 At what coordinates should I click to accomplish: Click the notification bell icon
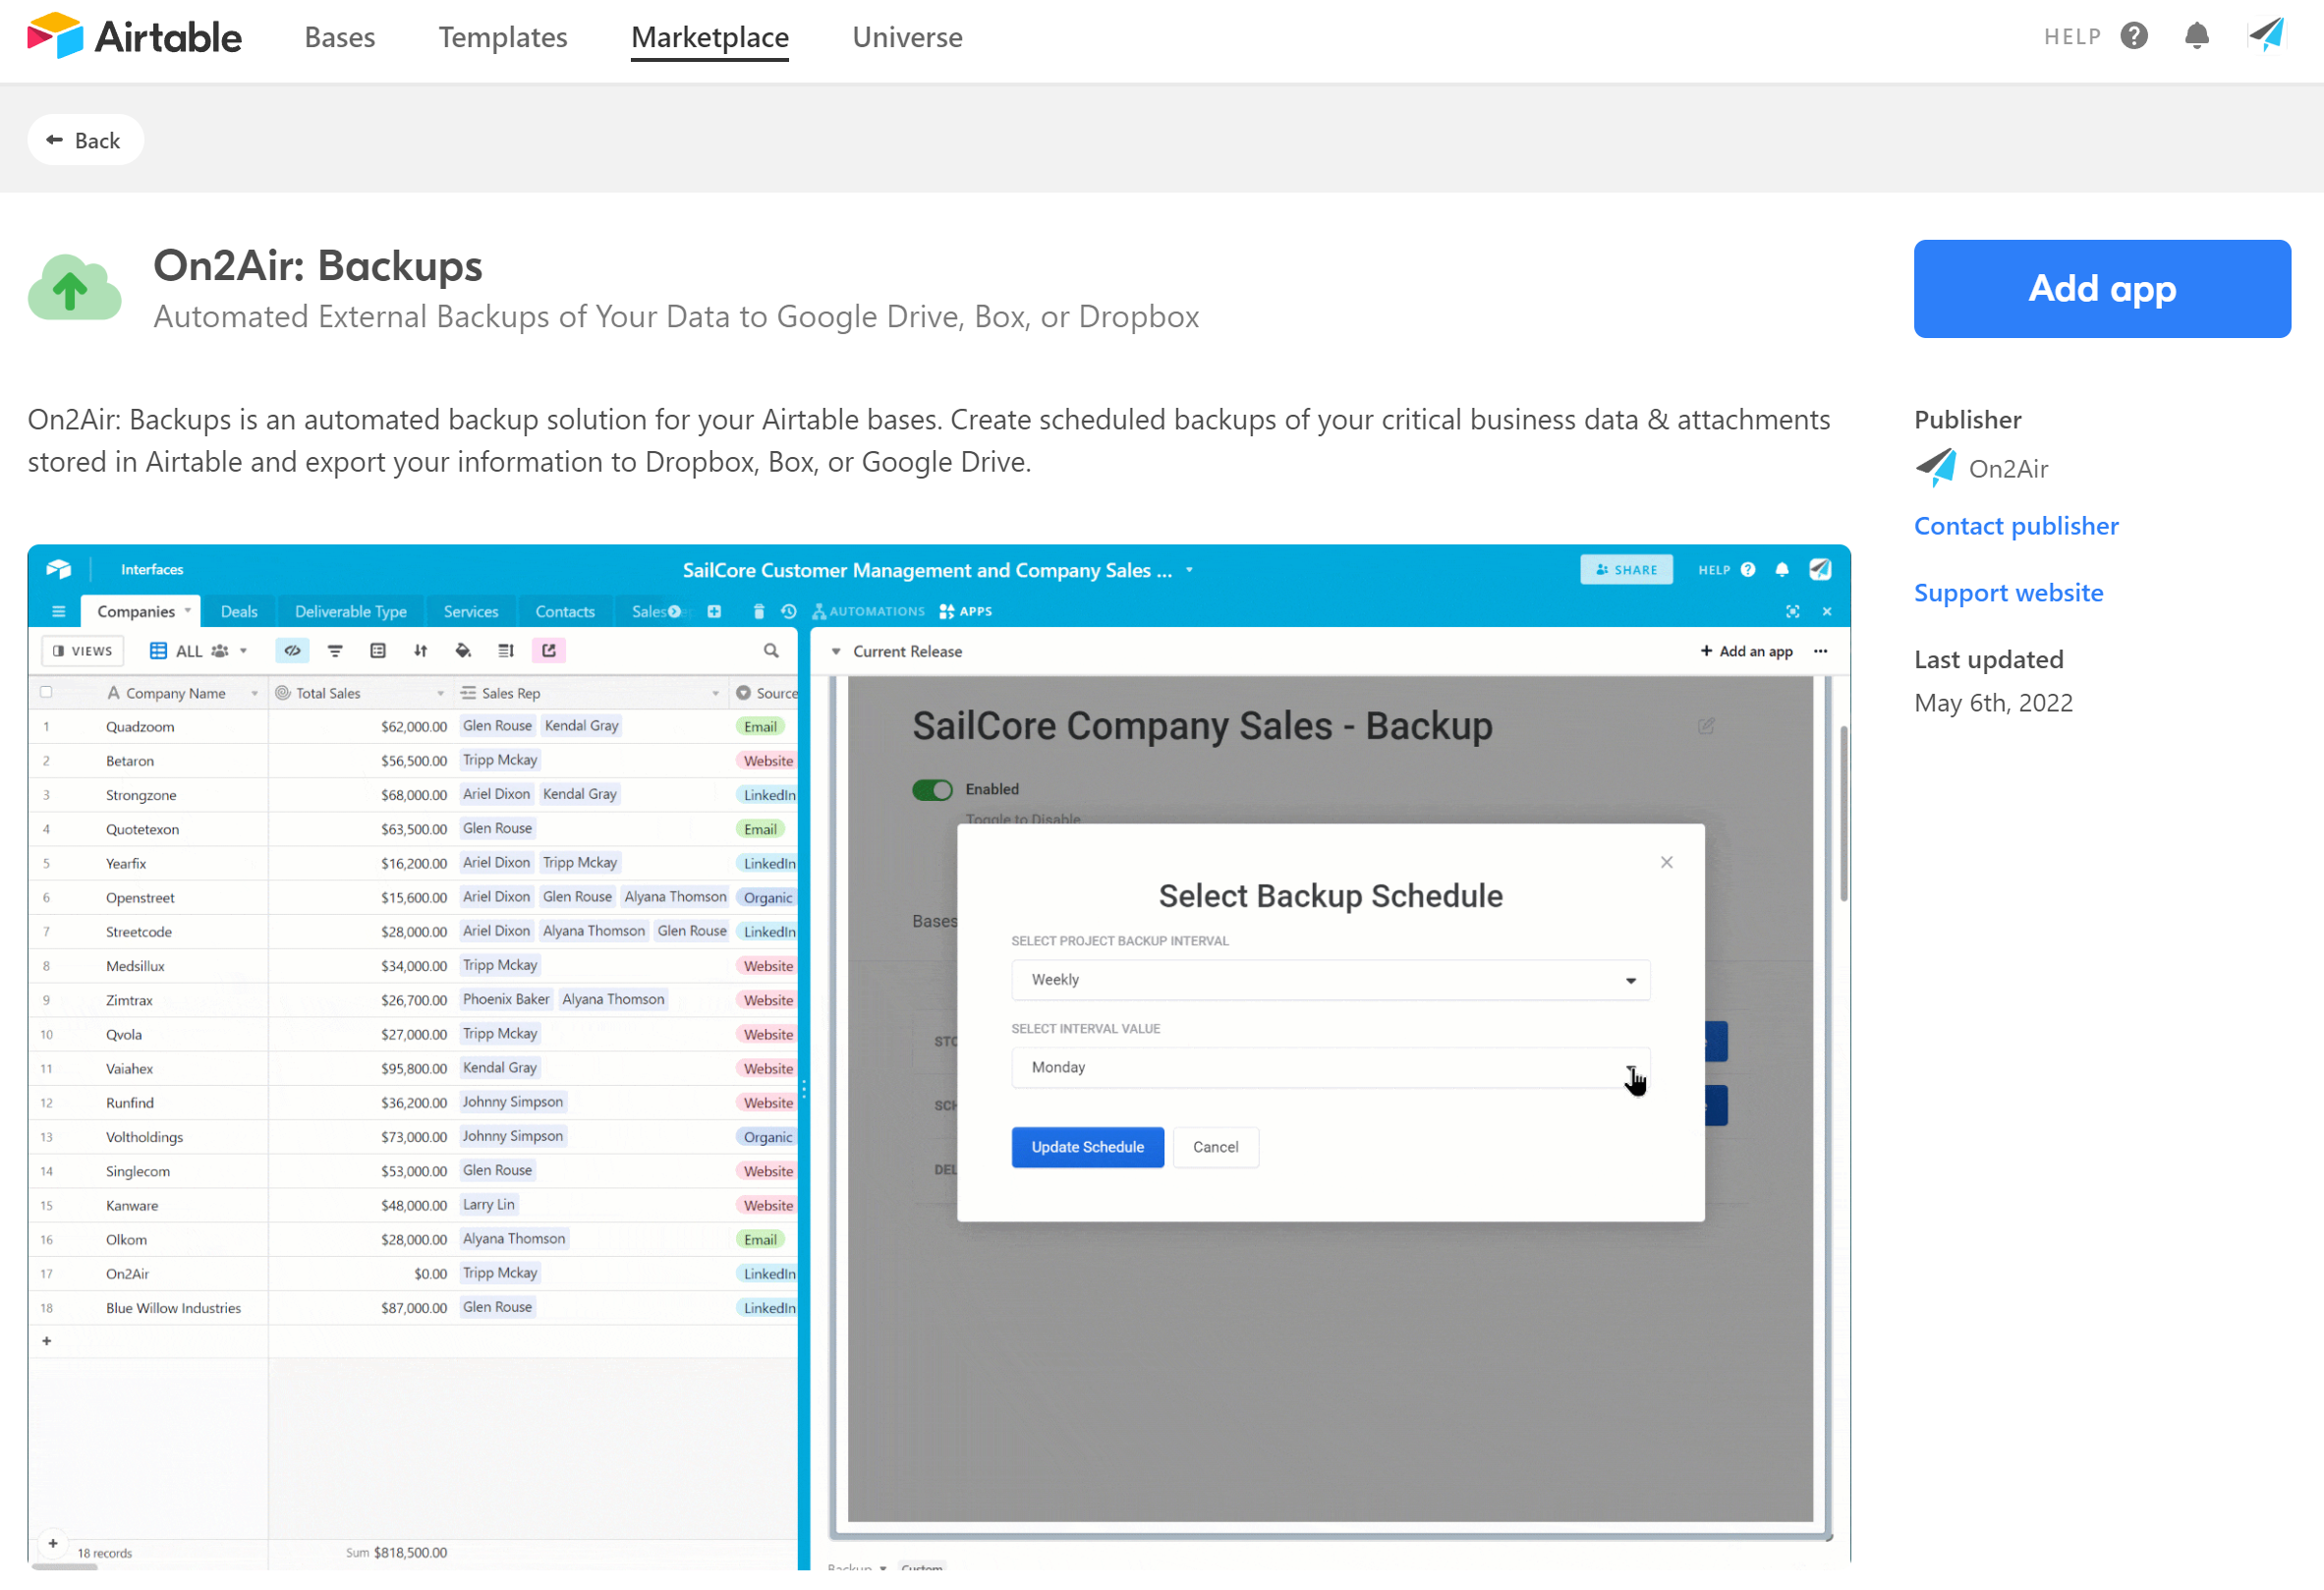tap(2195, 35)
